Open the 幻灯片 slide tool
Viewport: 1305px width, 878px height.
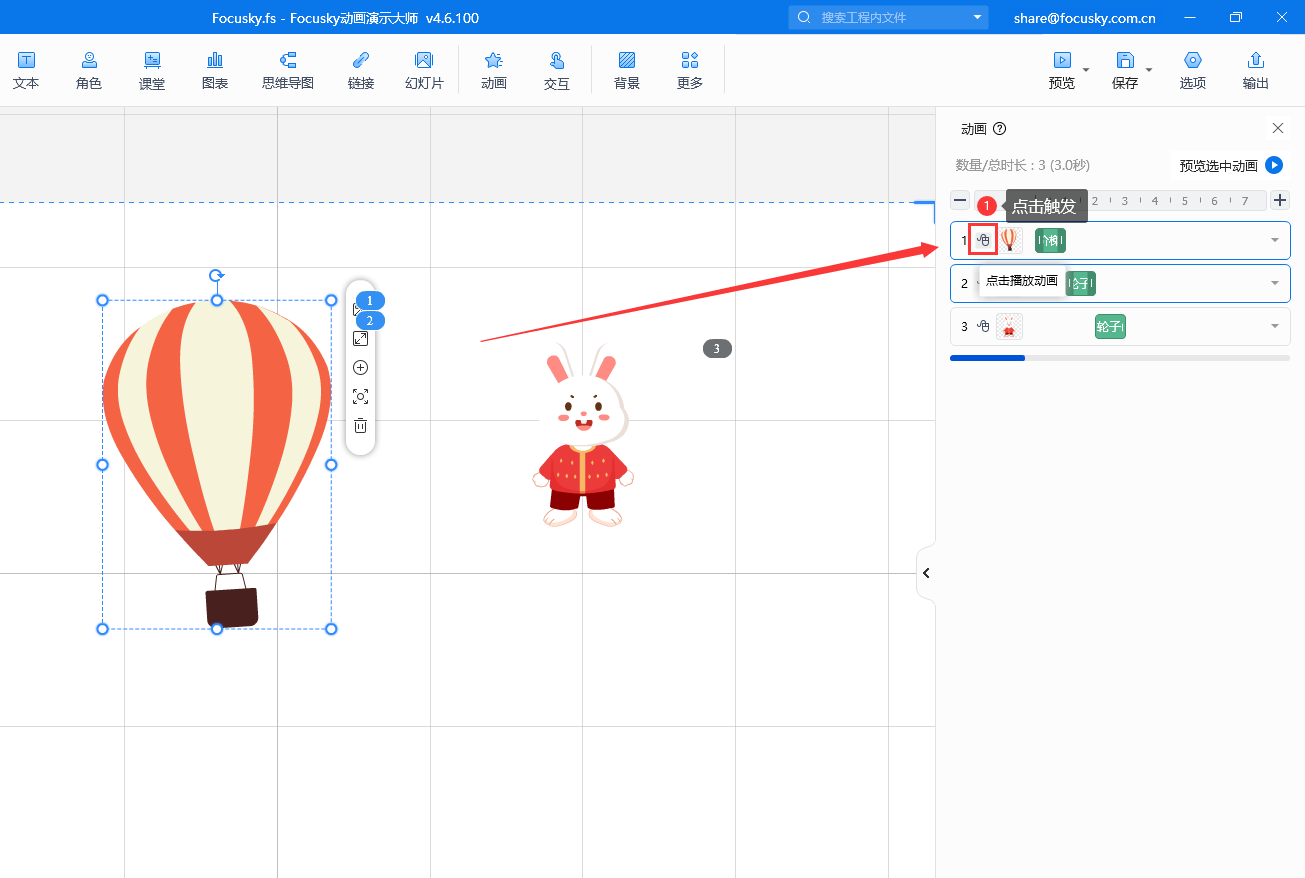[424, 70]
